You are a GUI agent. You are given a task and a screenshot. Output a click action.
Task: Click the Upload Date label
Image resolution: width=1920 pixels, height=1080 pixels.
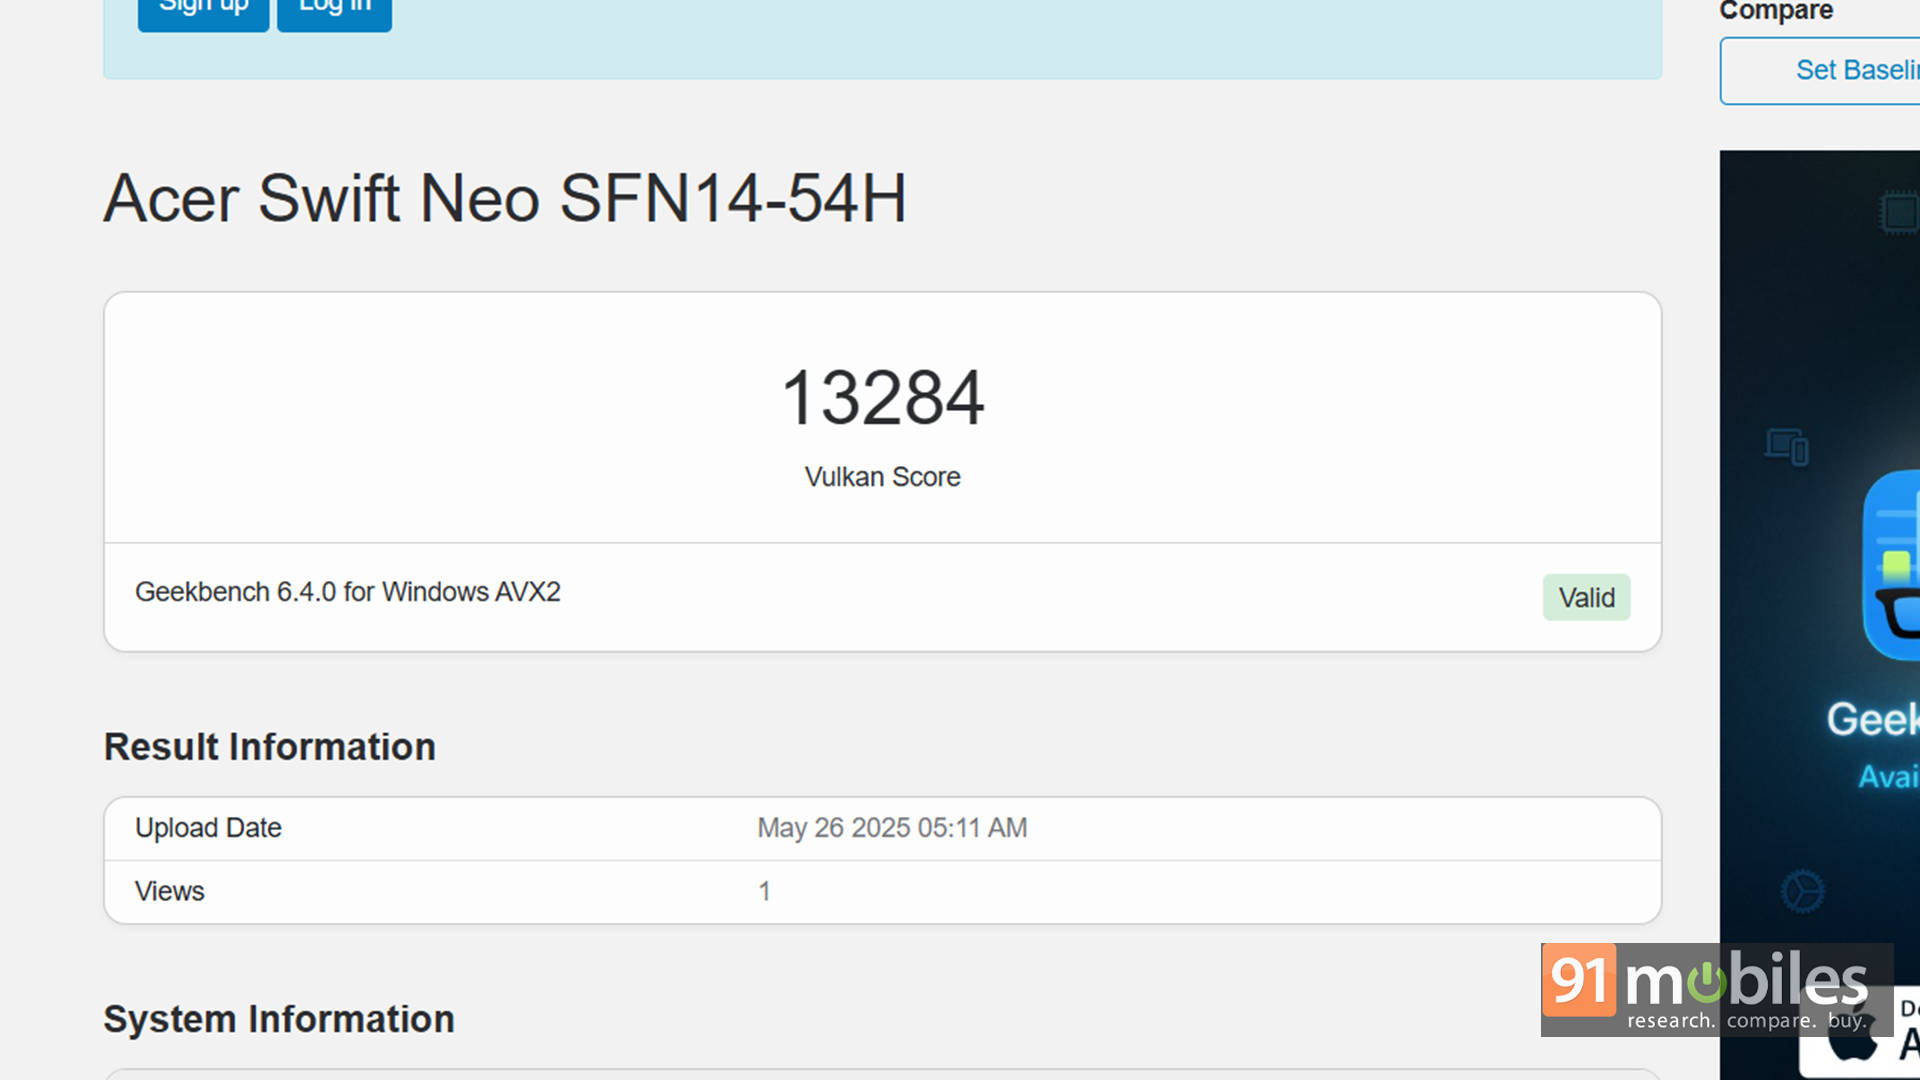click(208, 828)
